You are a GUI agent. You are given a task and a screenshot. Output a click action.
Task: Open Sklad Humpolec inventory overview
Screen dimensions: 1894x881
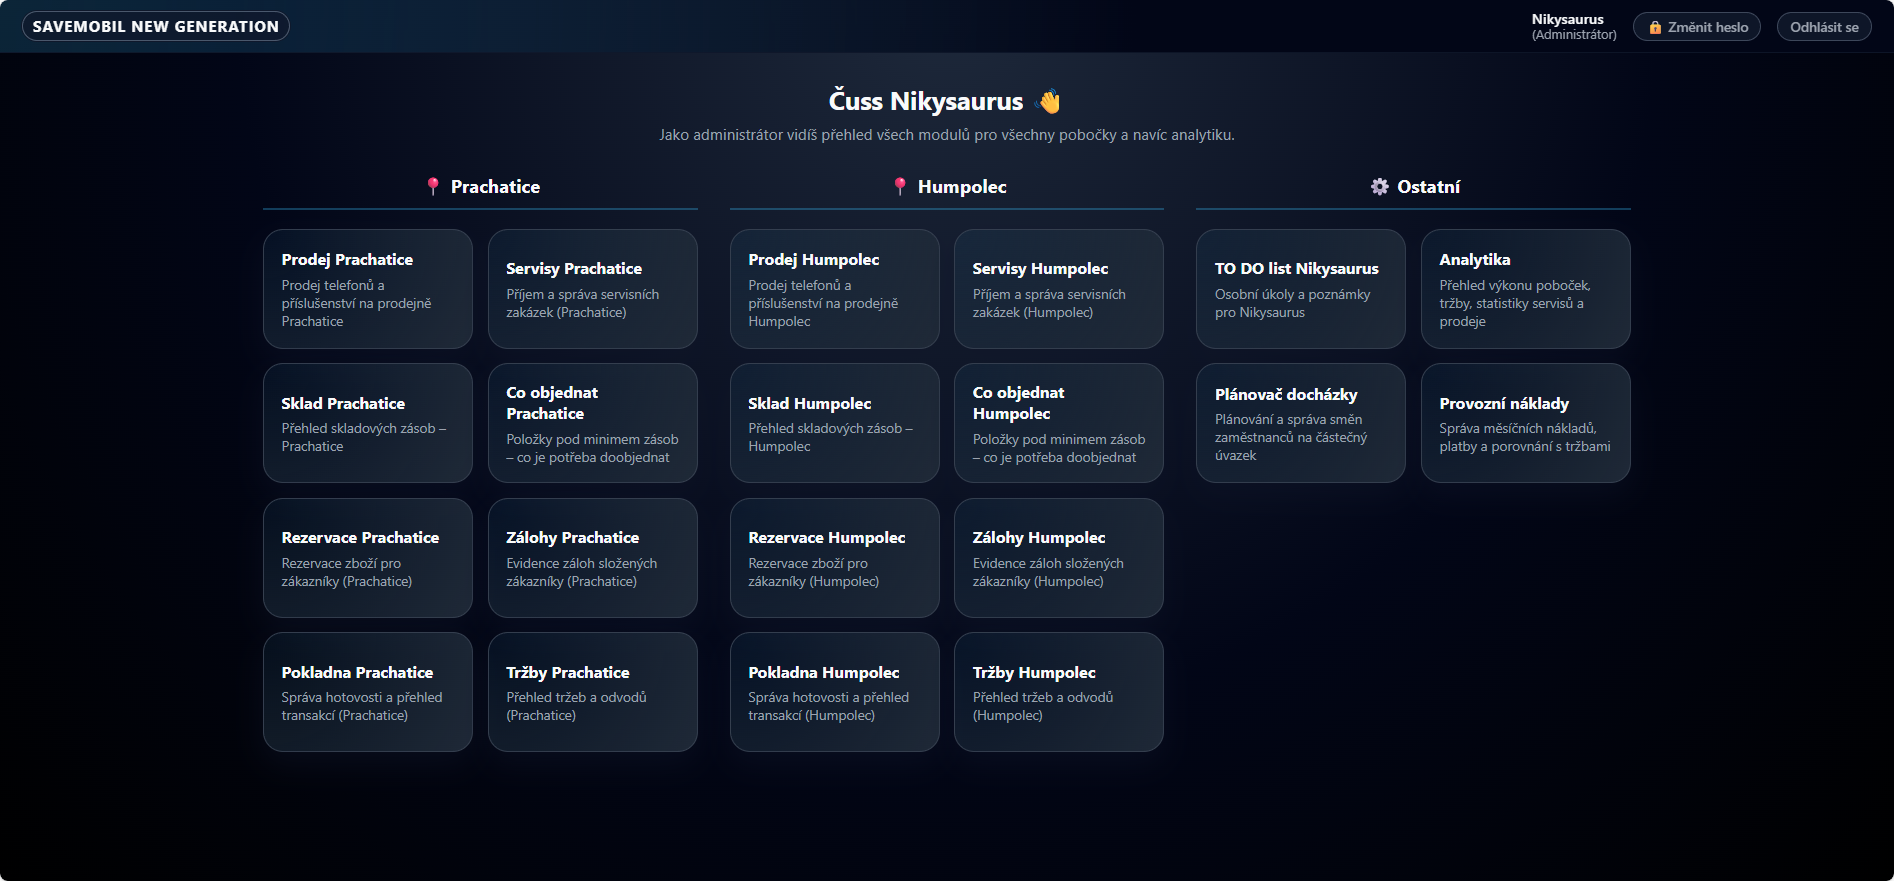click(x=834, y=423)
